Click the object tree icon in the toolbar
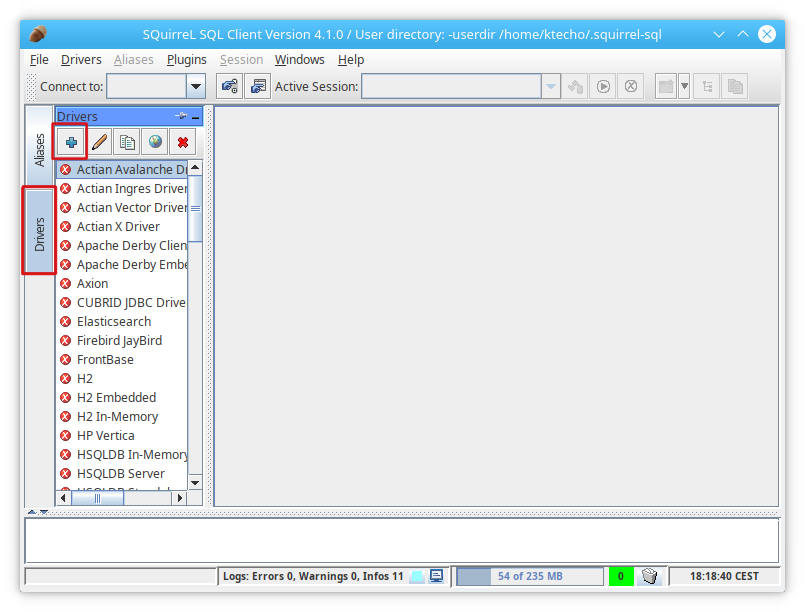The width and height of the screenshot is (805, 612). (707, 86)
